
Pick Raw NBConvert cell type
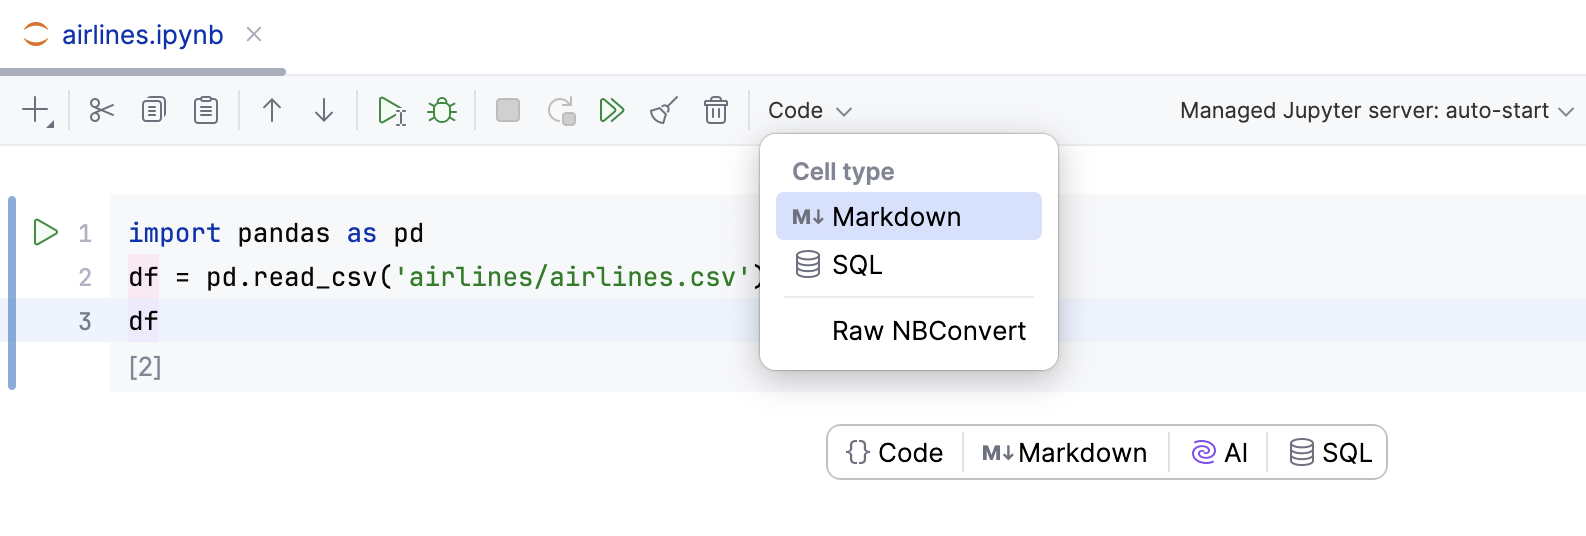point(928,331)
